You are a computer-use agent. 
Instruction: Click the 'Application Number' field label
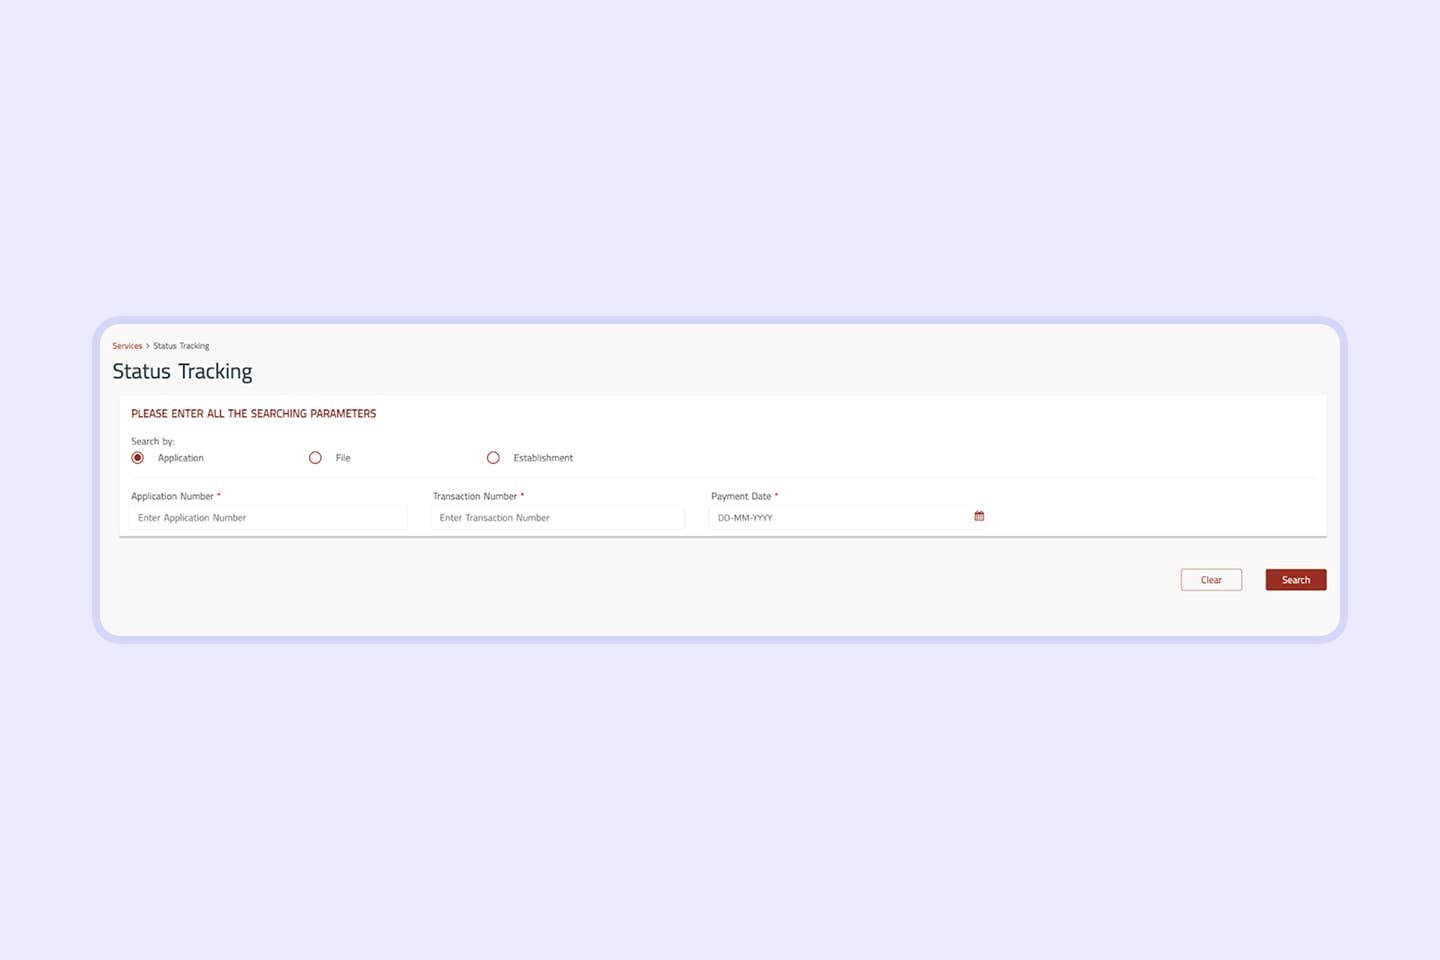click(x=172, y=496)
